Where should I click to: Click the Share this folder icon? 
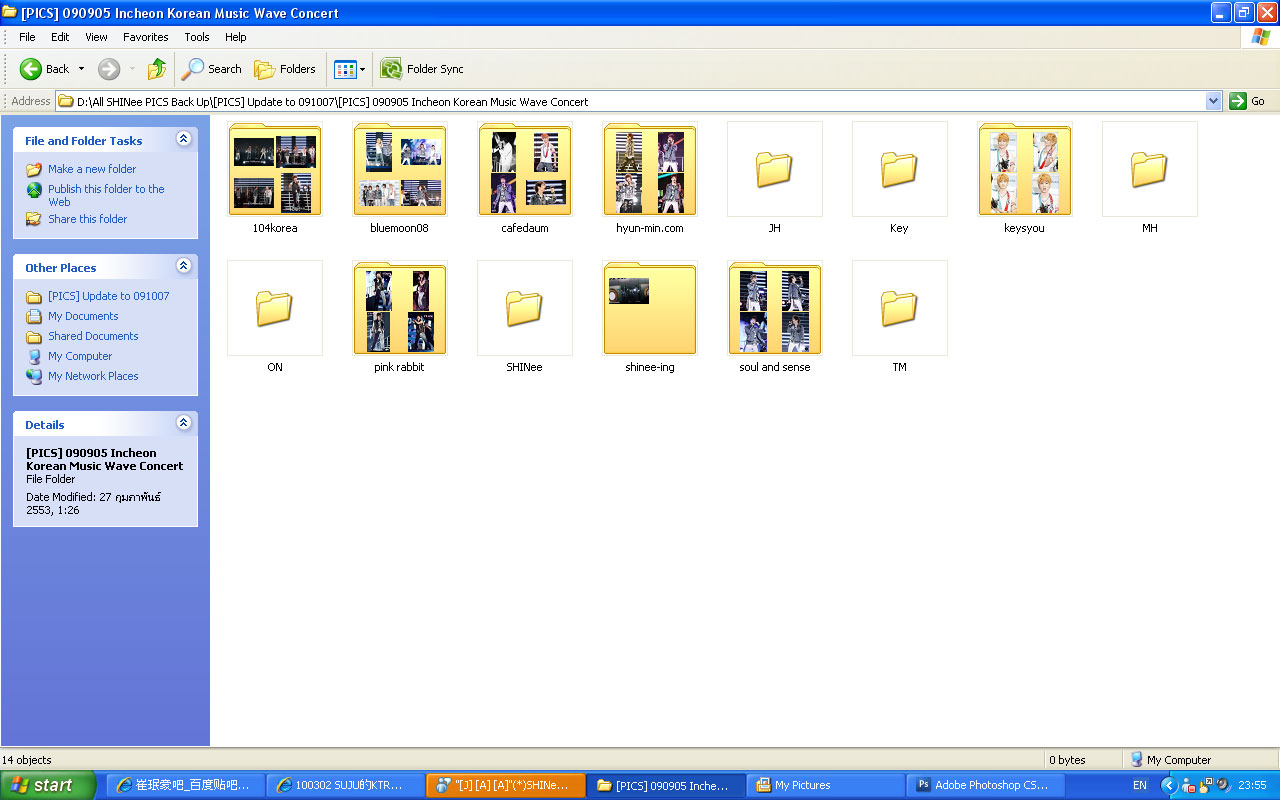click(x=34, y=219)
